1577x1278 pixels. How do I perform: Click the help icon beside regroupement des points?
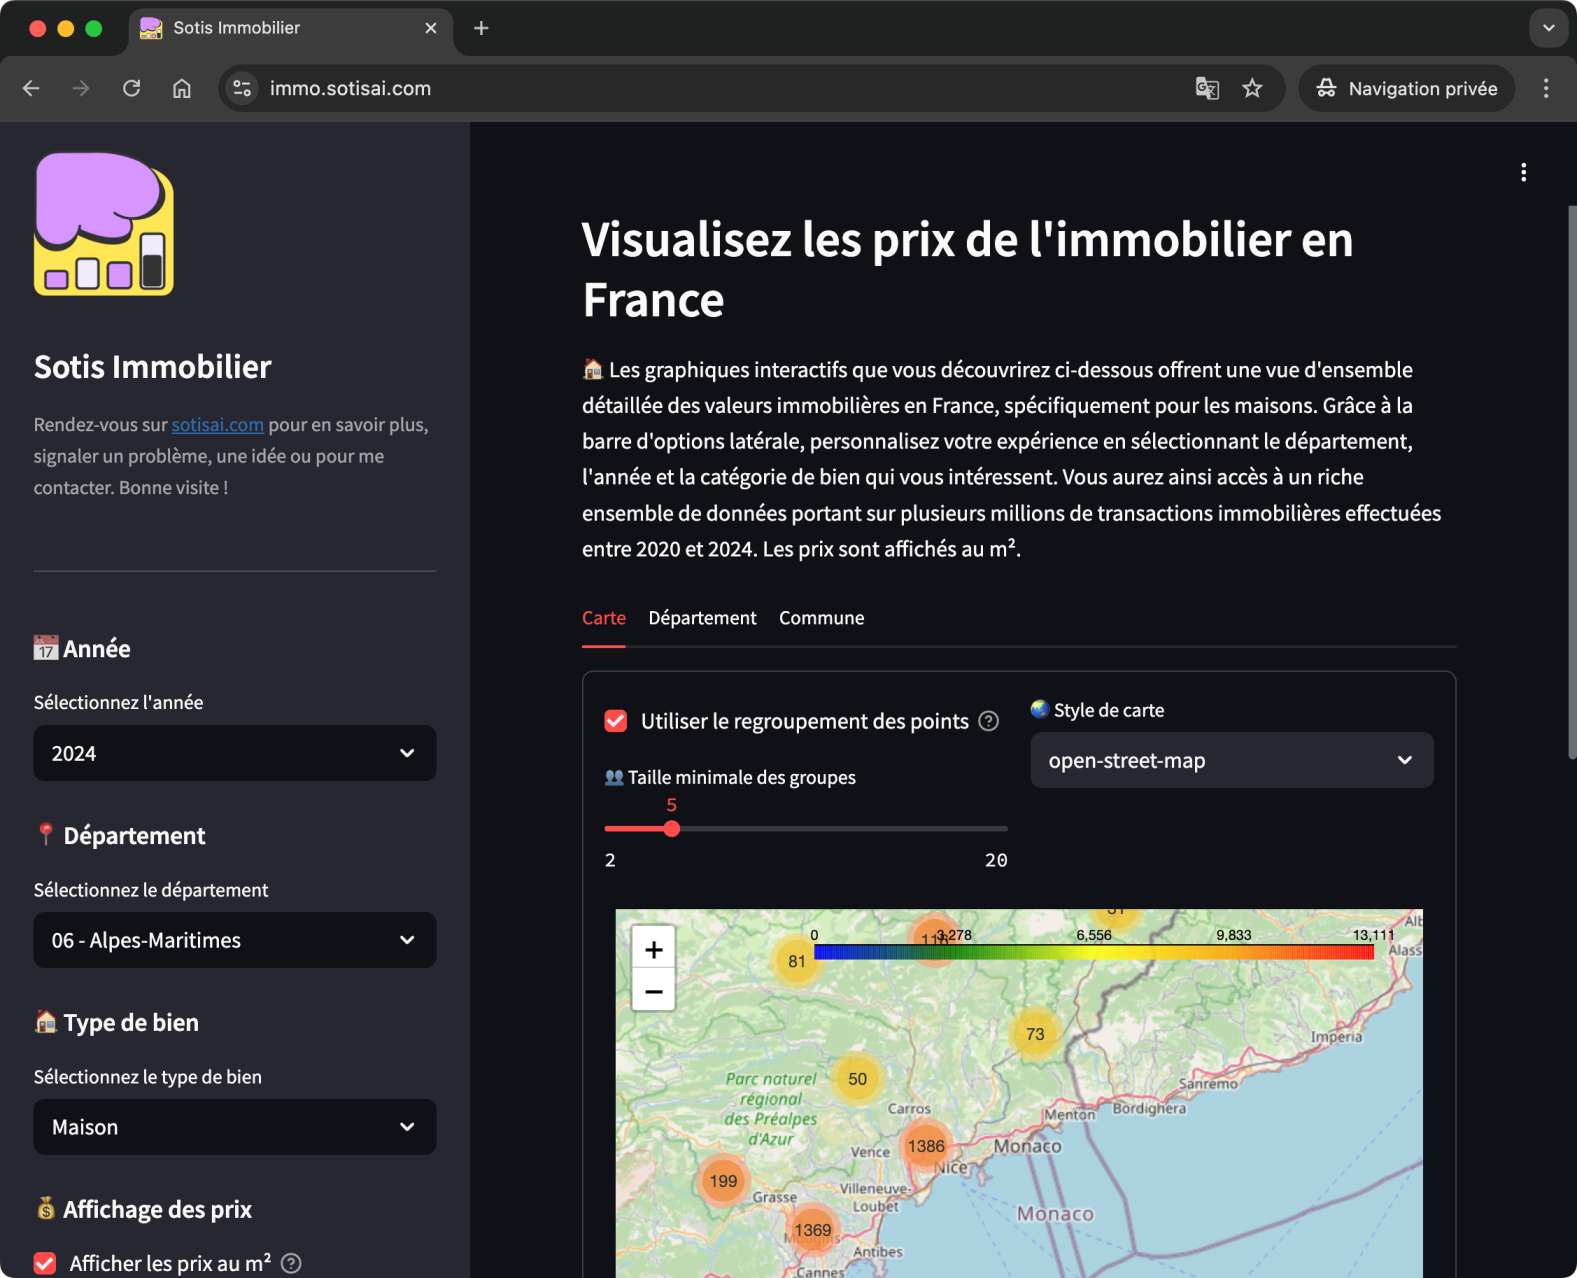[x=988, y=721]
